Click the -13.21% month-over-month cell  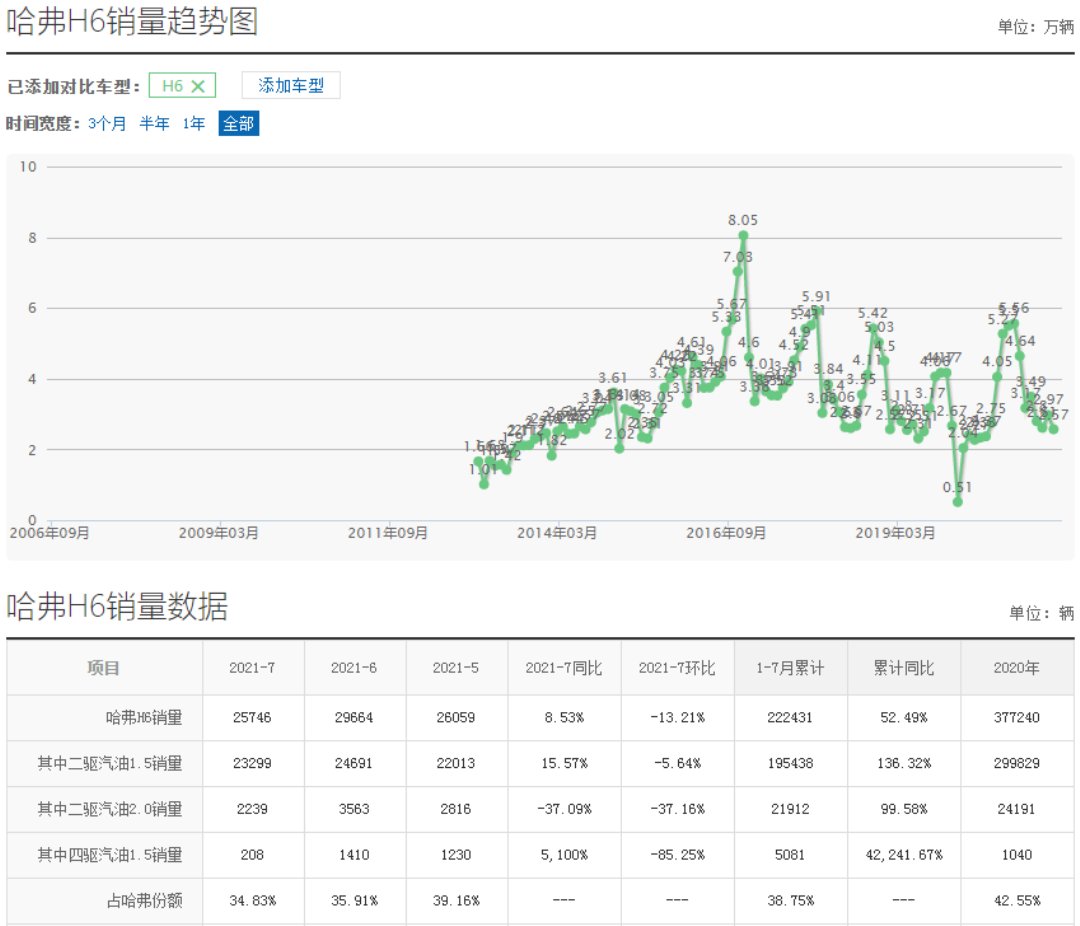pos(677,718)
